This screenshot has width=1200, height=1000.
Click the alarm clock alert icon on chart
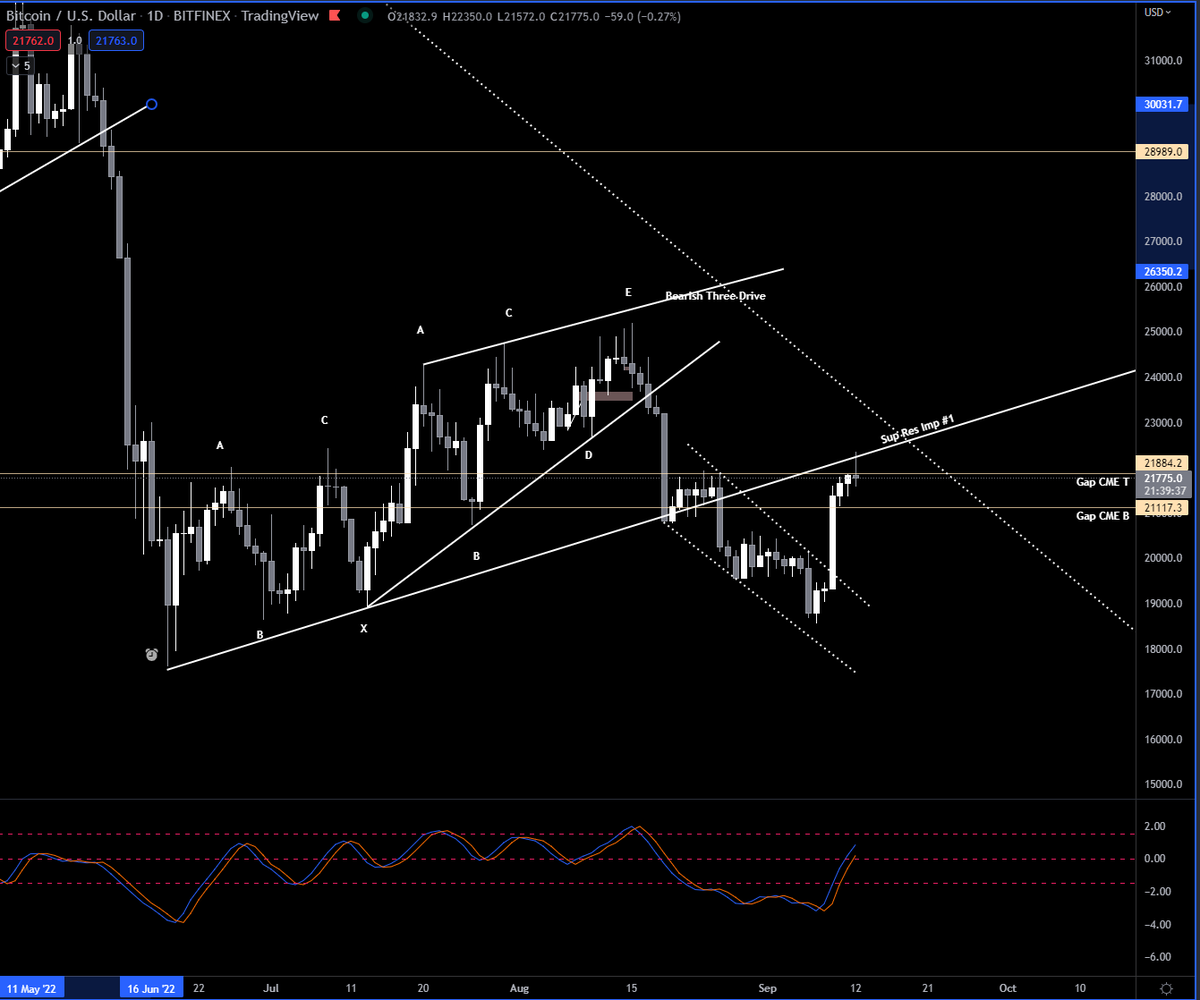151,655
